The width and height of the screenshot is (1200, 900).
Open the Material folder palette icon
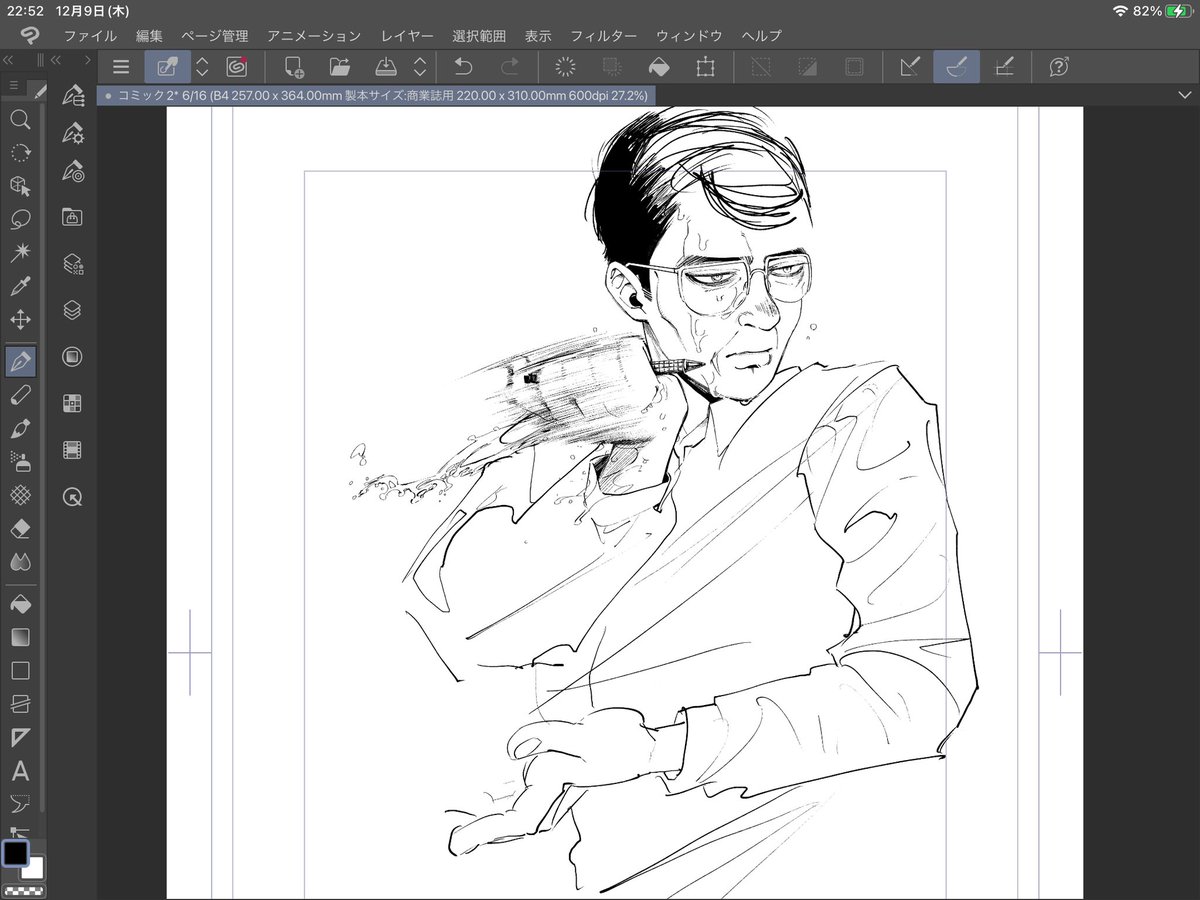click(72, 216)
